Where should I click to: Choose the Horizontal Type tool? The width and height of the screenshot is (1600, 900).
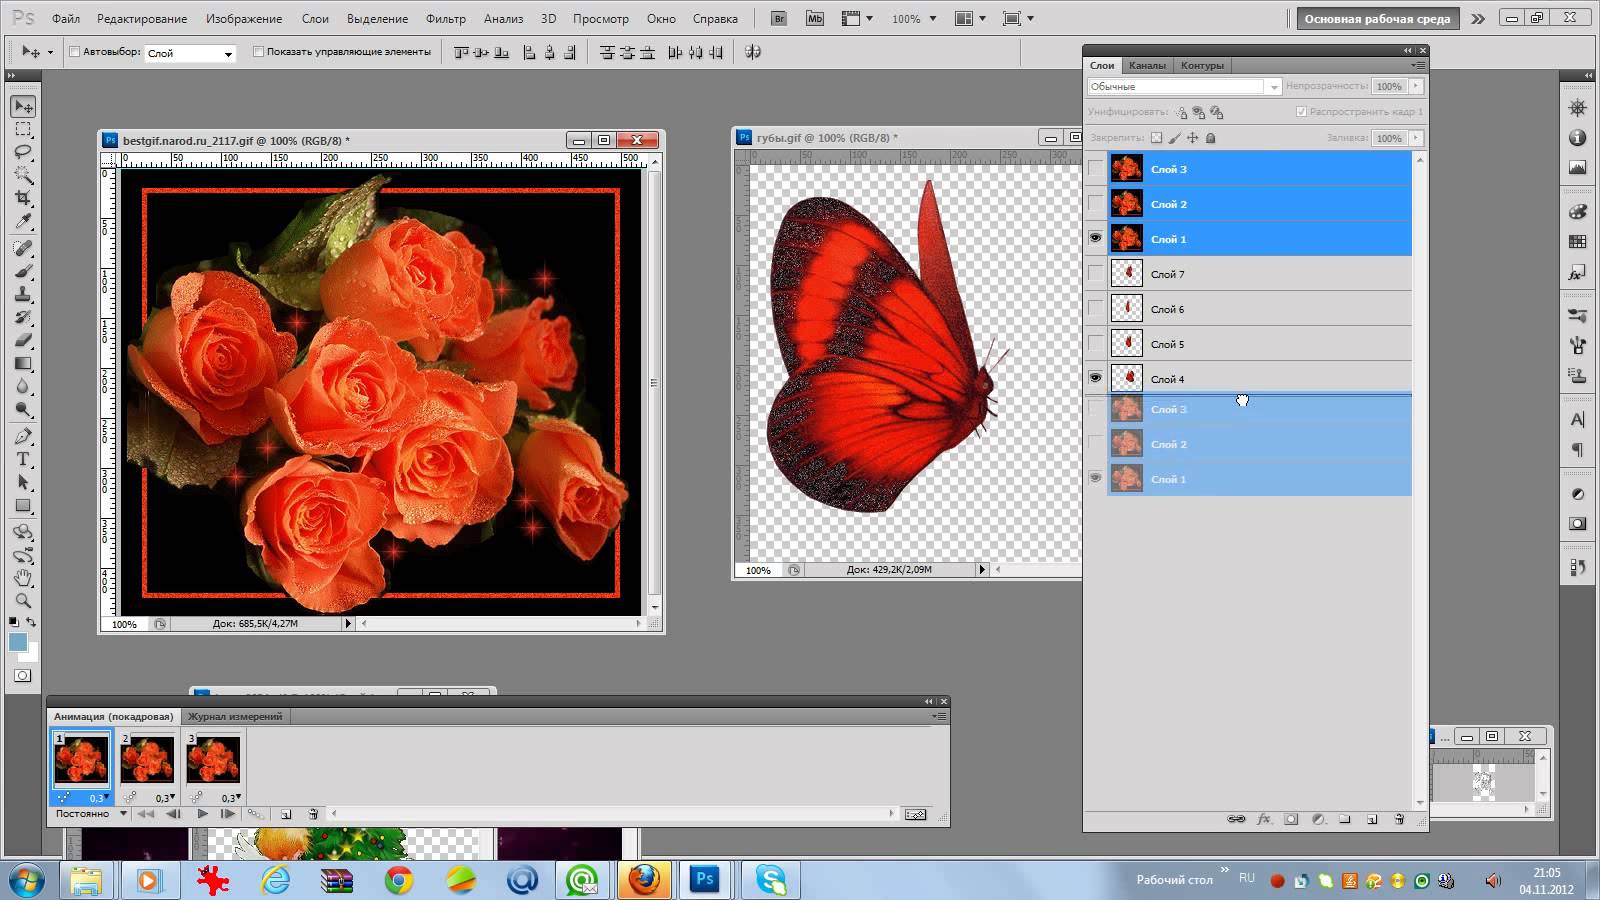point(23,459)
